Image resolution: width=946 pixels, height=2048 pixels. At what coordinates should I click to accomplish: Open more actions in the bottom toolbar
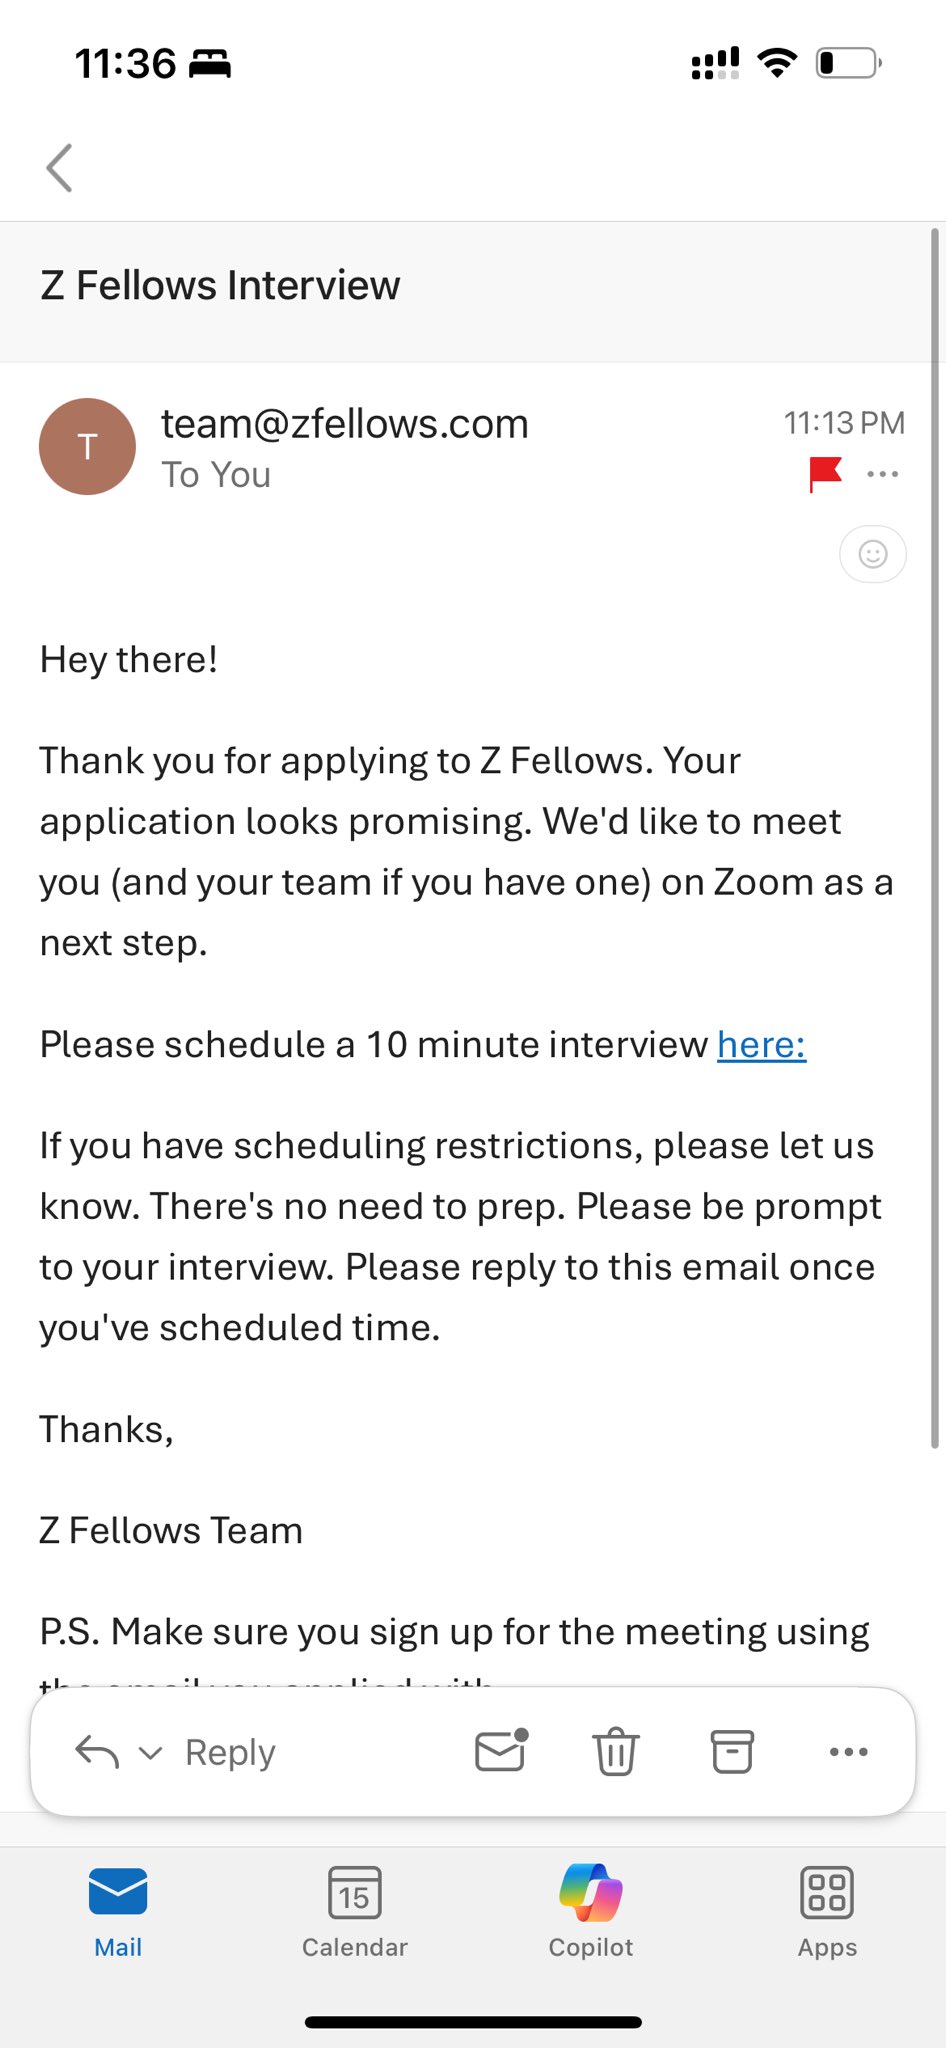[849, 1751]
